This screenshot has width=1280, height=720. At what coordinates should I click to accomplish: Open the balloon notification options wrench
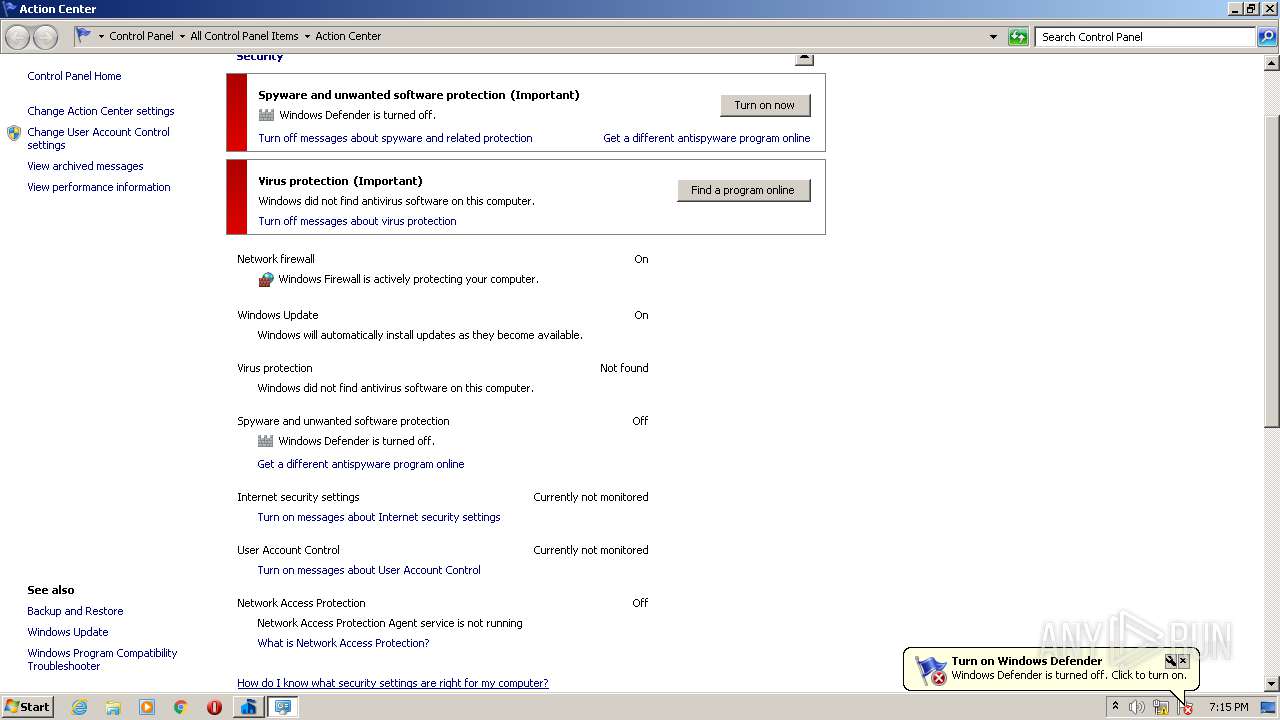pos(1170,661)
